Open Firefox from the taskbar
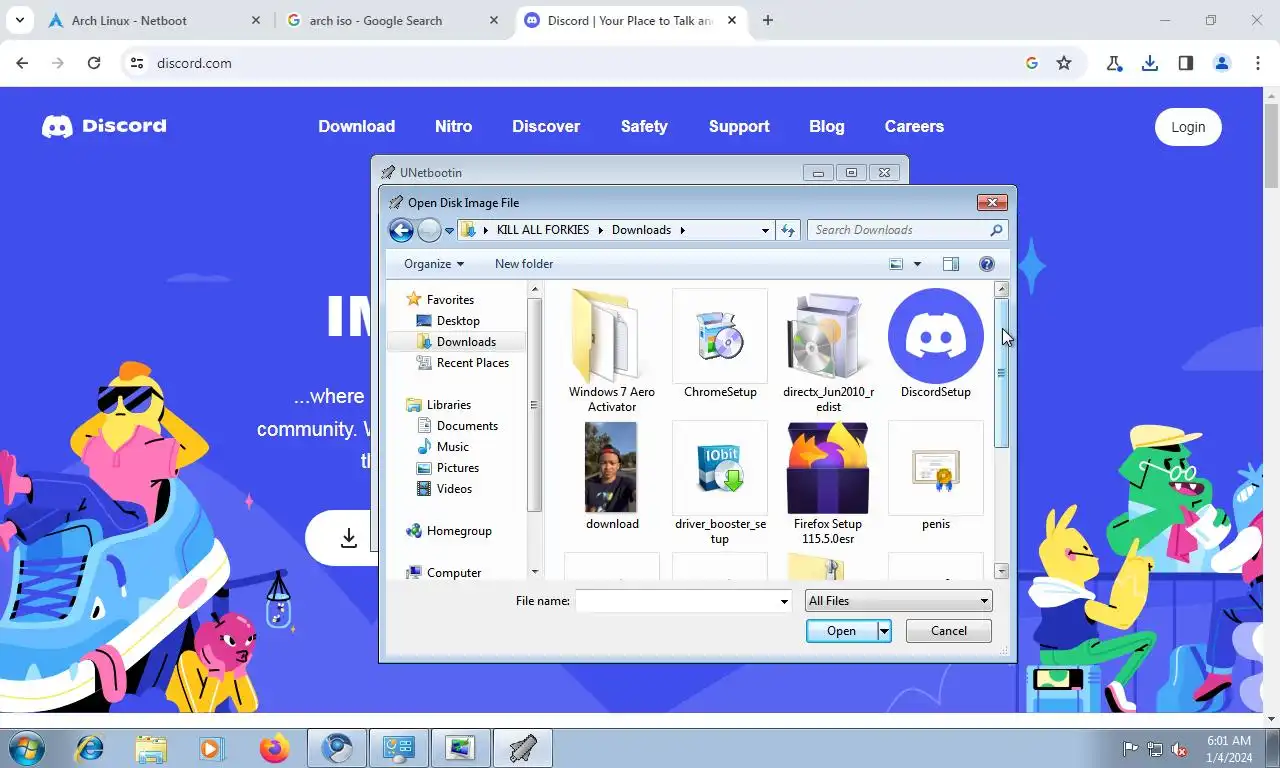This screenshot has height=768, width=1280. tap(273, 748)
